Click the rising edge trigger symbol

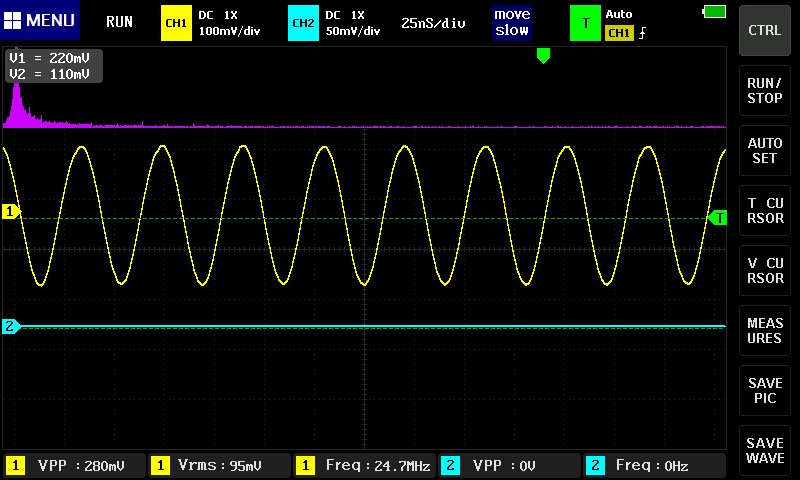point(642,33)
